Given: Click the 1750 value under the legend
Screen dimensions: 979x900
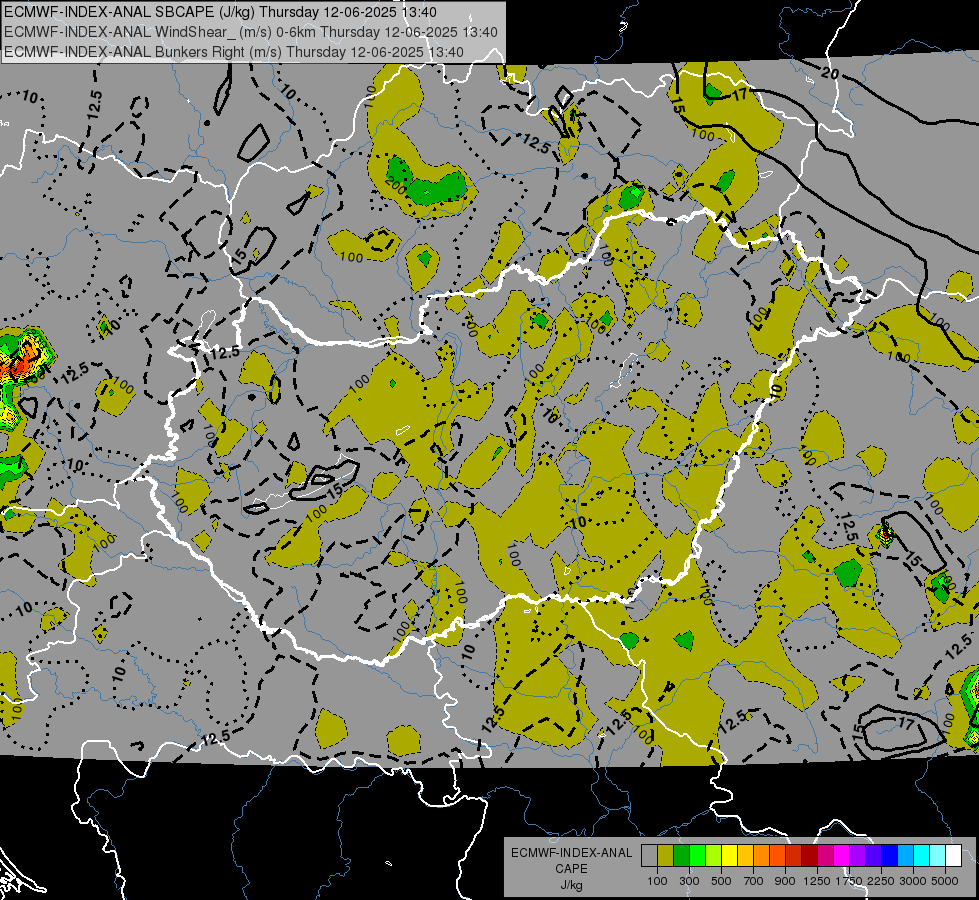Looking at the screenshot, I should [849, 881].
